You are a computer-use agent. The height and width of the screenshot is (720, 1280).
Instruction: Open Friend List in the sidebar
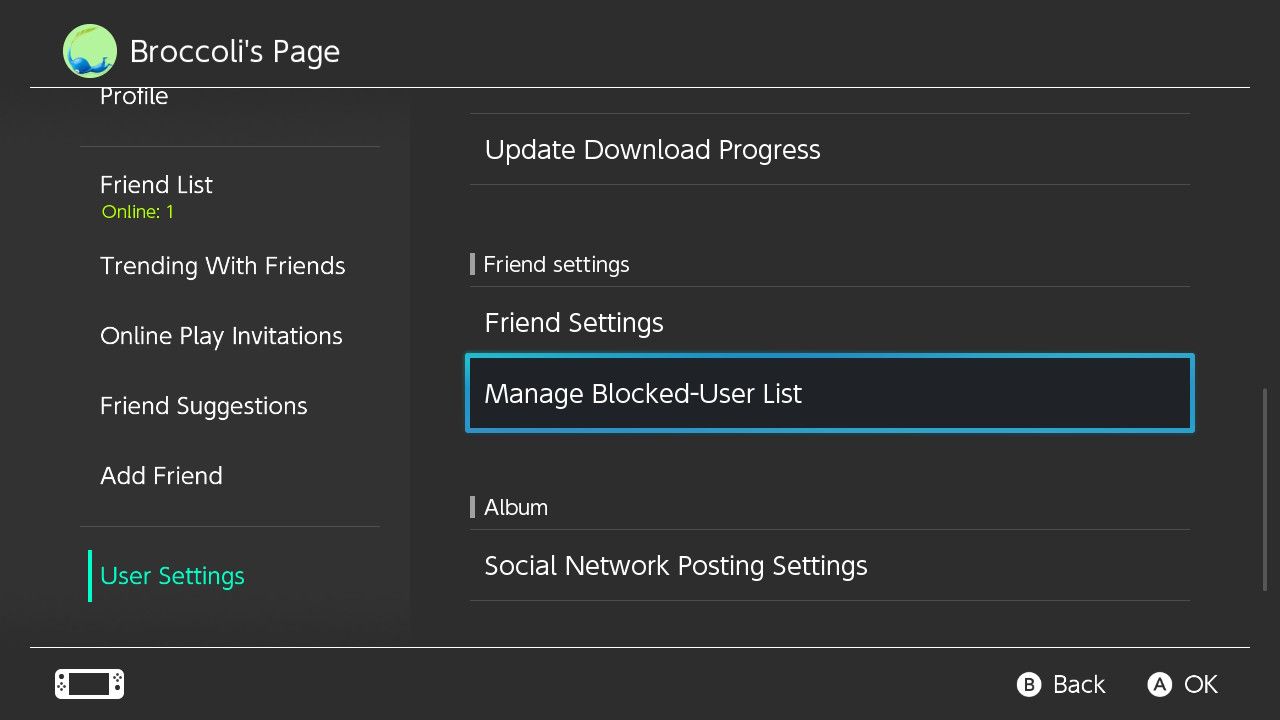tap(156, 185)
